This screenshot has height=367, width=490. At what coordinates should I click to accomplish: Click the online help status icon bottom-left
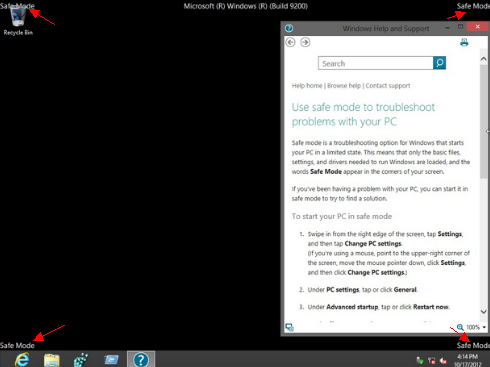point(289,327)
